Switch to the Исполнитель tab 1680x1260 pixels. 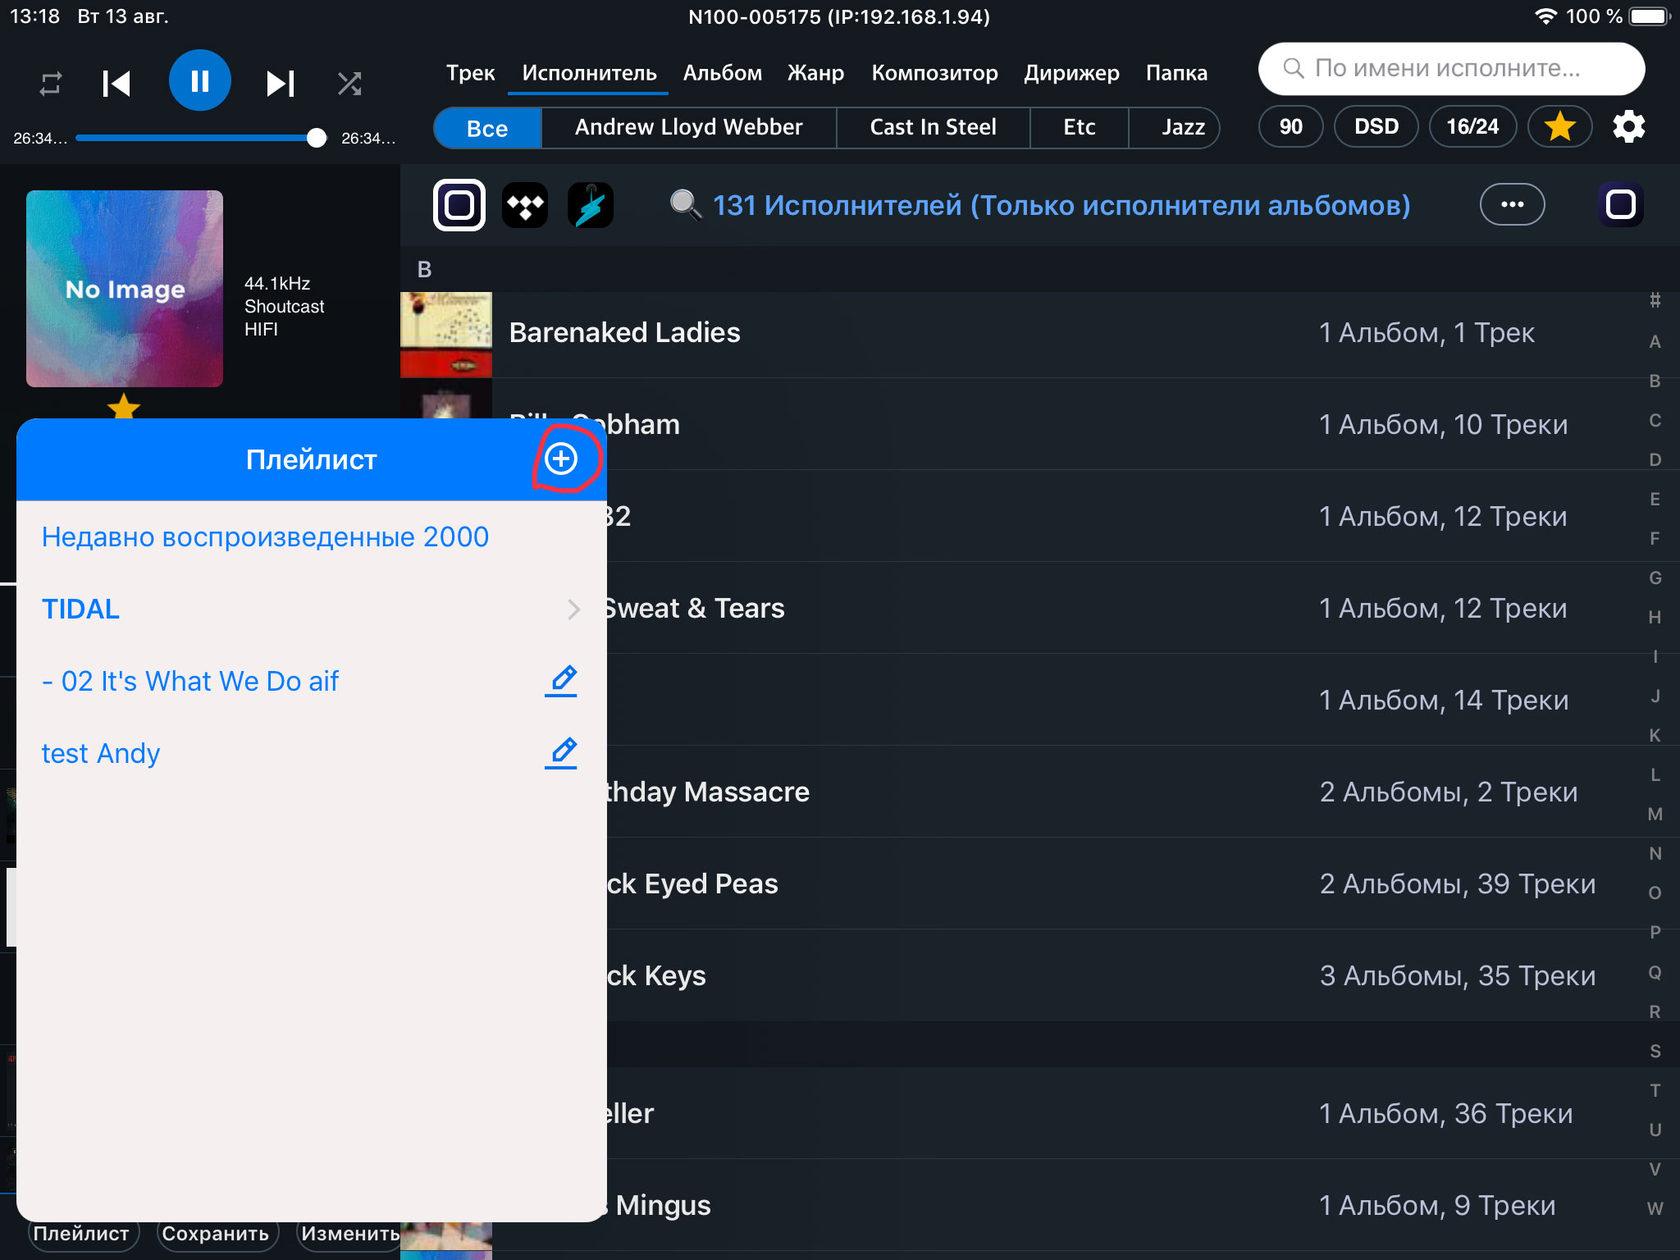click(589, 73)
